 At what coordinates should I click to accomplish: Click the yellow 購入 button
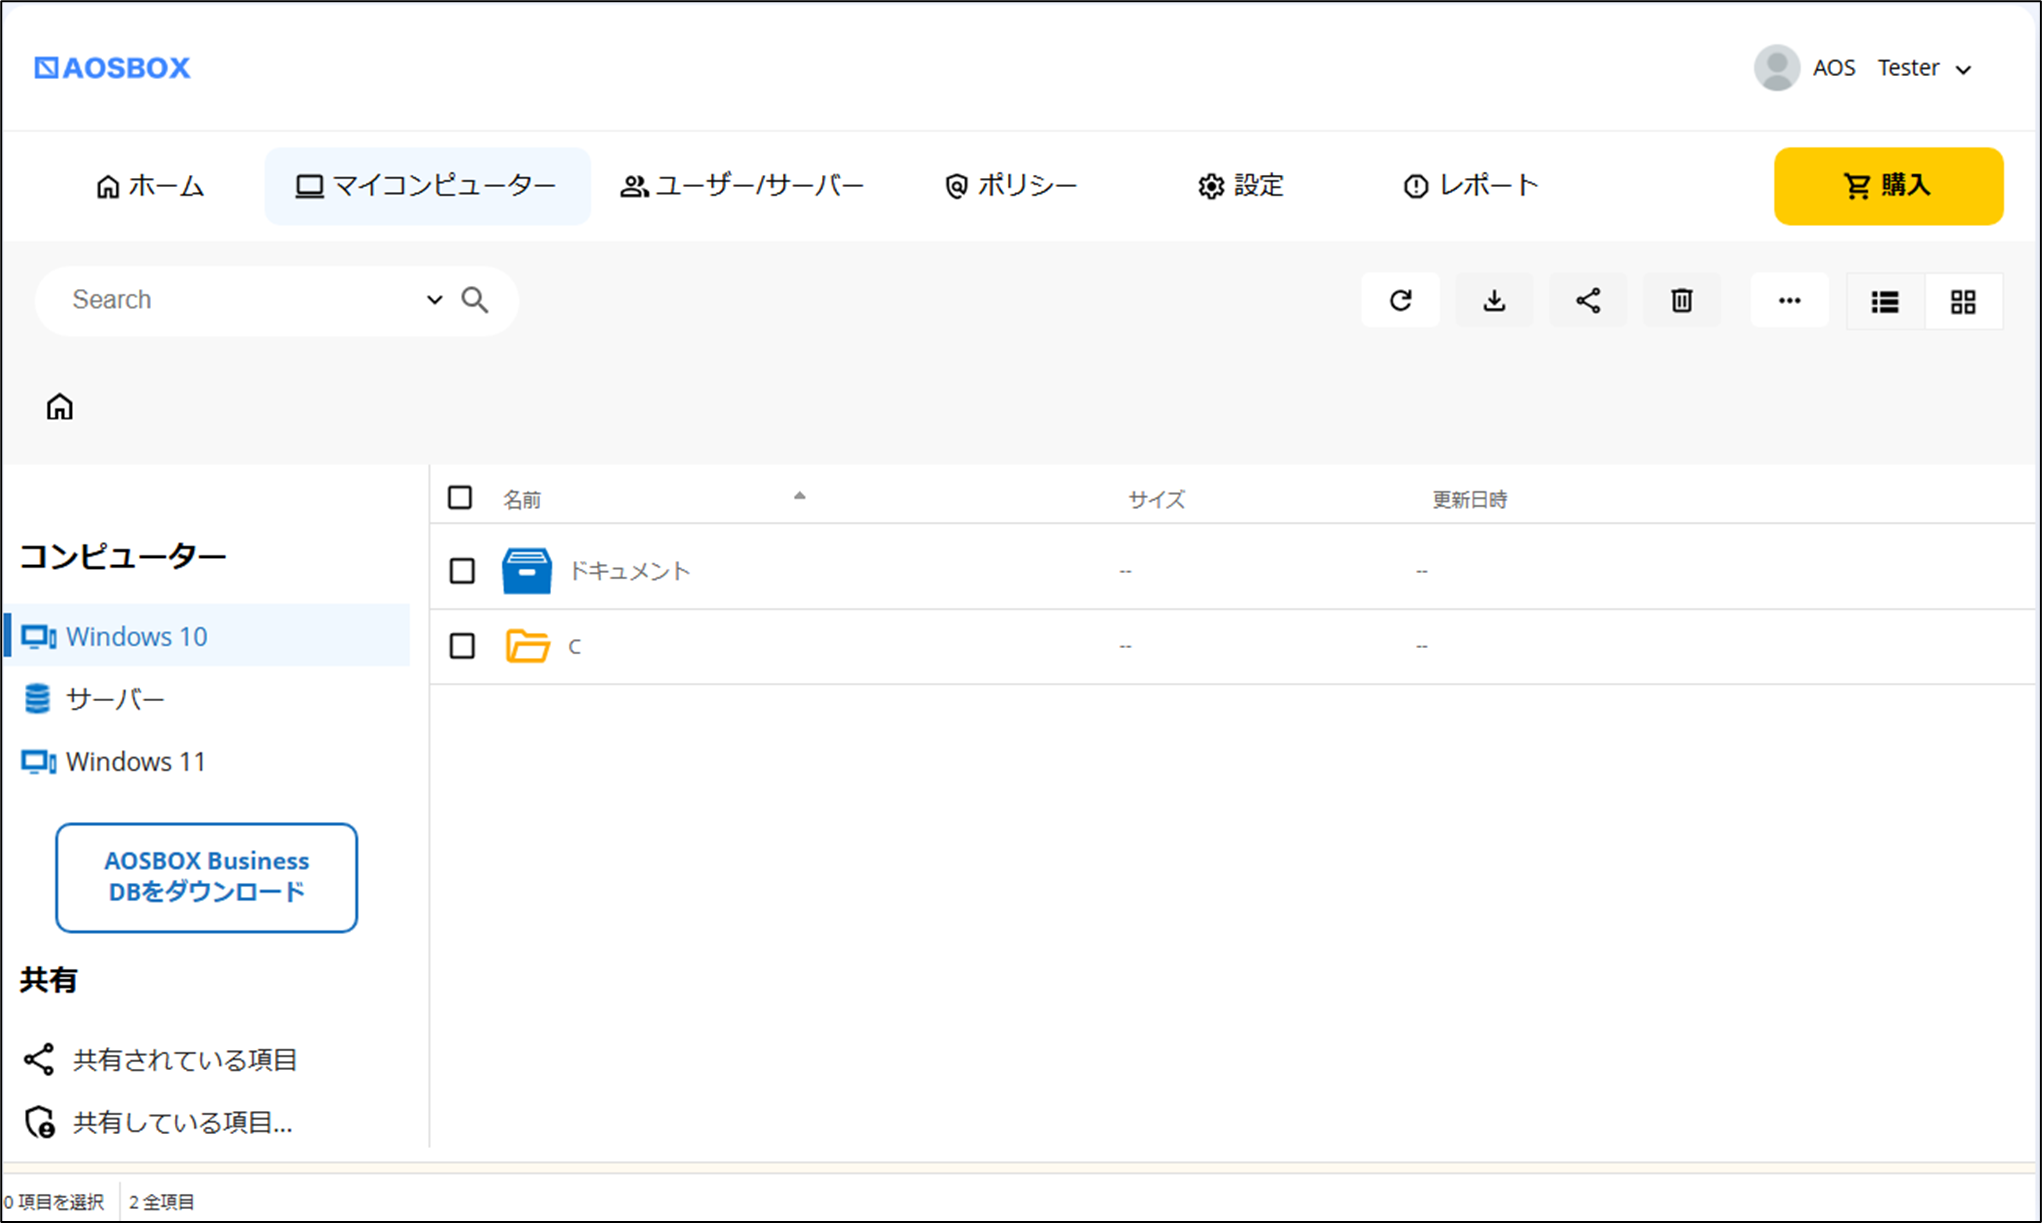(x=1888, y=186)
